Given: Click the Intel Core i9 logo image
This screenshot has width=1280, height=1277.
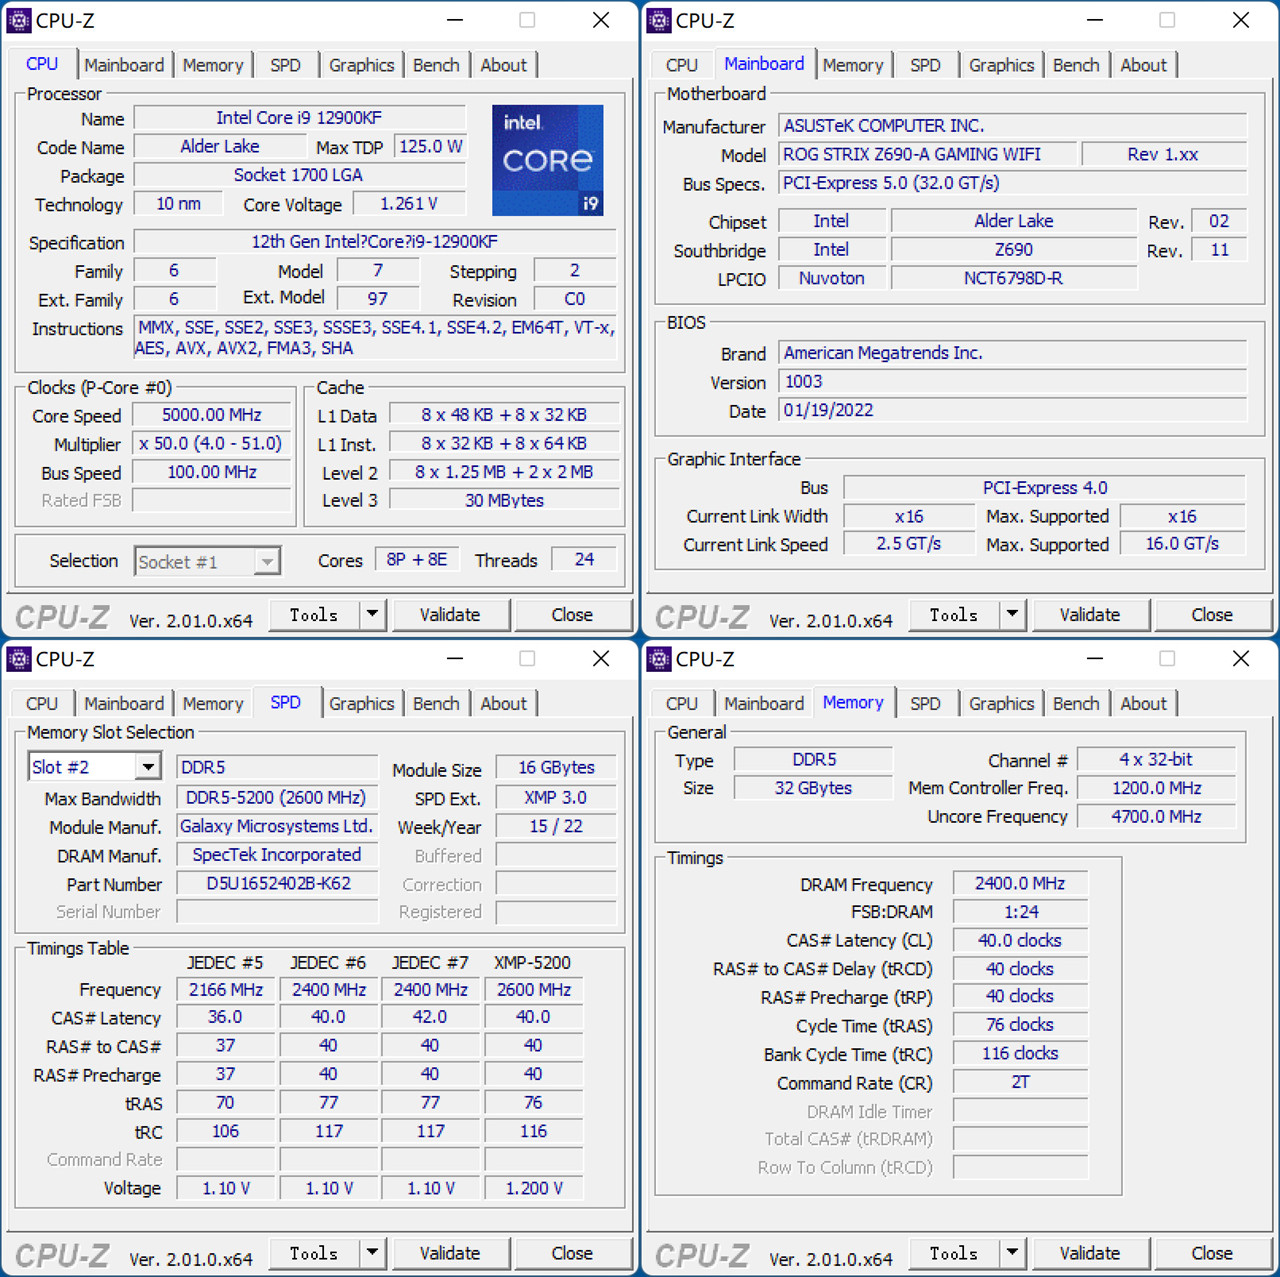Looking at the screenshot, I should click(548, 160).
